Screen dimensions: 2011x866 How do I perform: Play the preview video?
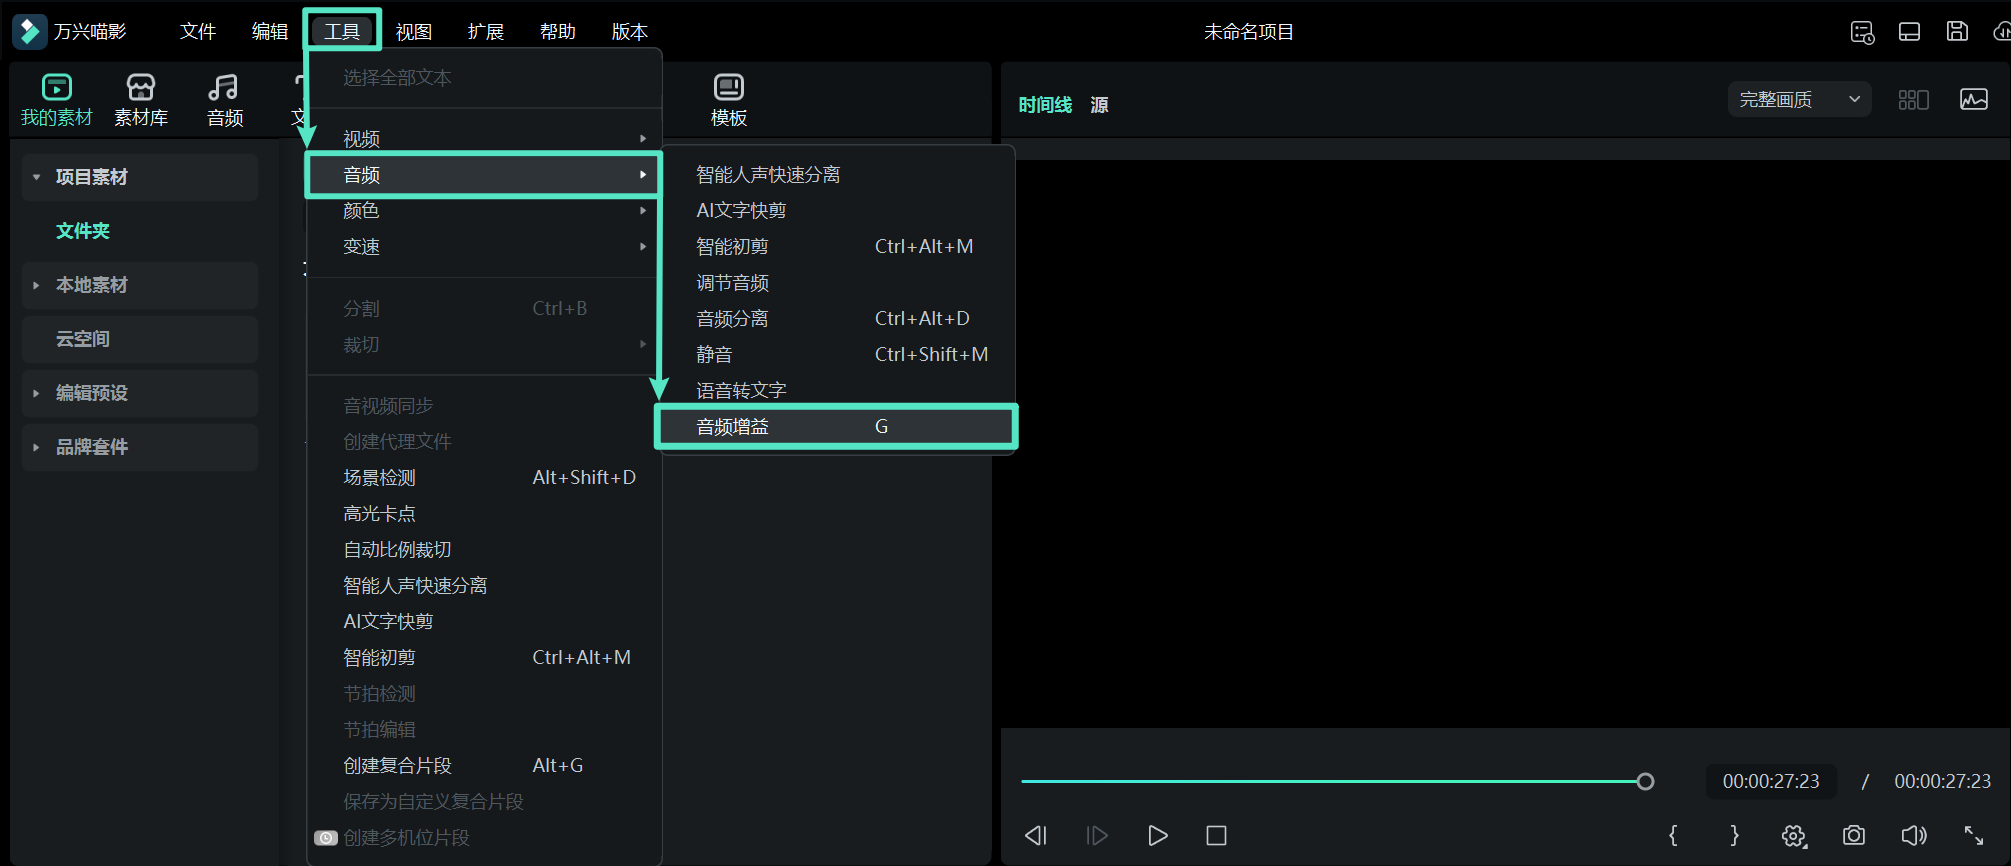[1157, 835]
